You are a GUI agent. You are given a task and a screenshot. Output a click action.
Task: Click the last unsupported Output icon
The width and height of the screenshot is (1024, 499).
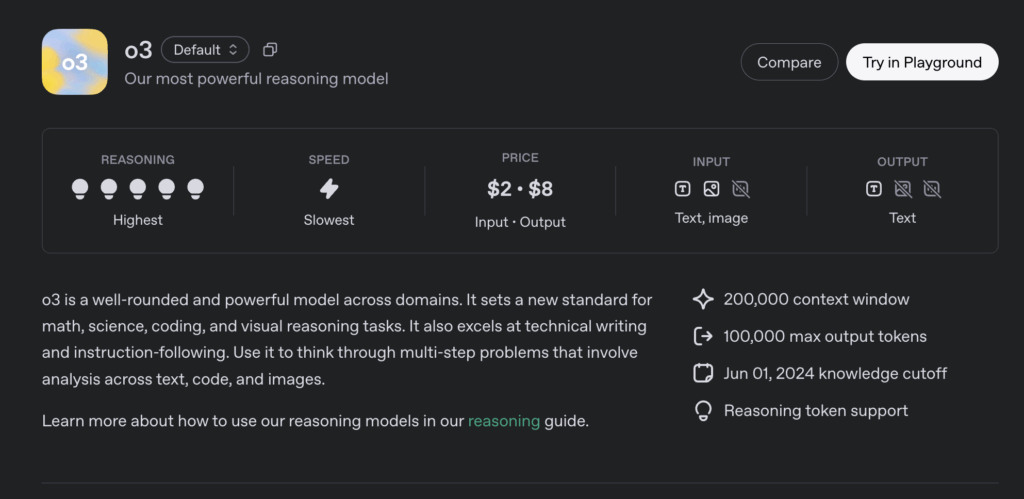click(932, 189)
